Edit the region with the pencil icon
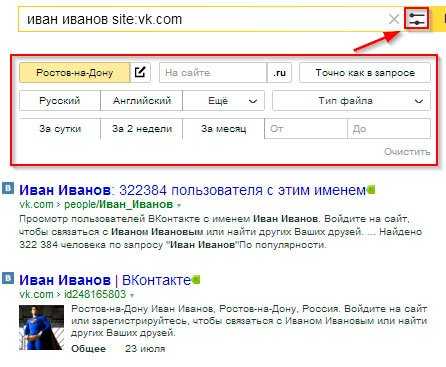This screenshot has height=367, width=446. coord(140,72)
